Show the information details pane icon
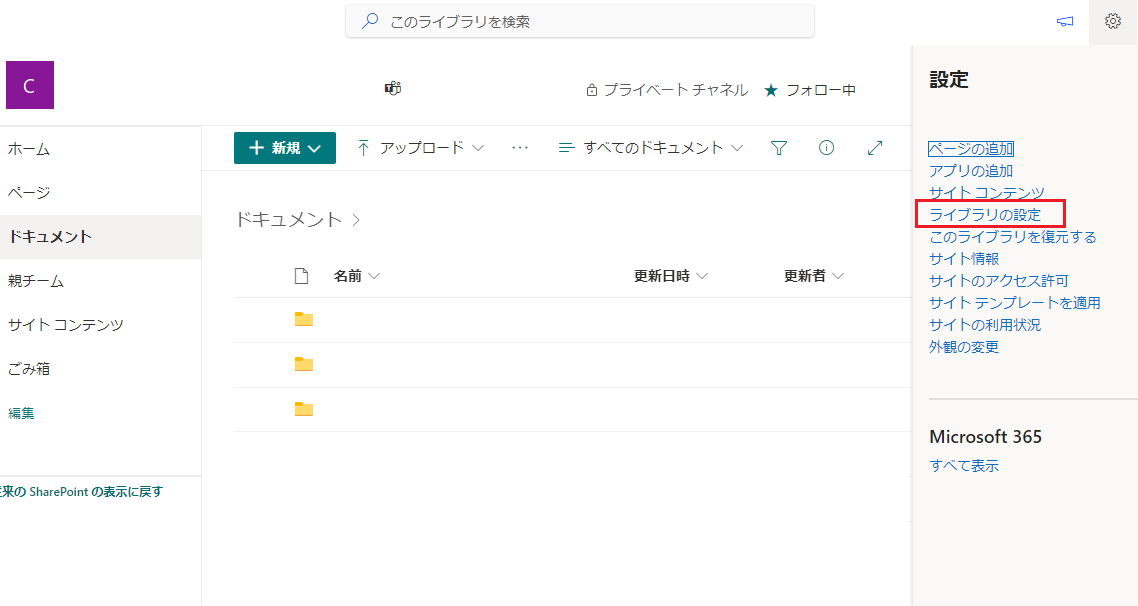 coord(826,148)
